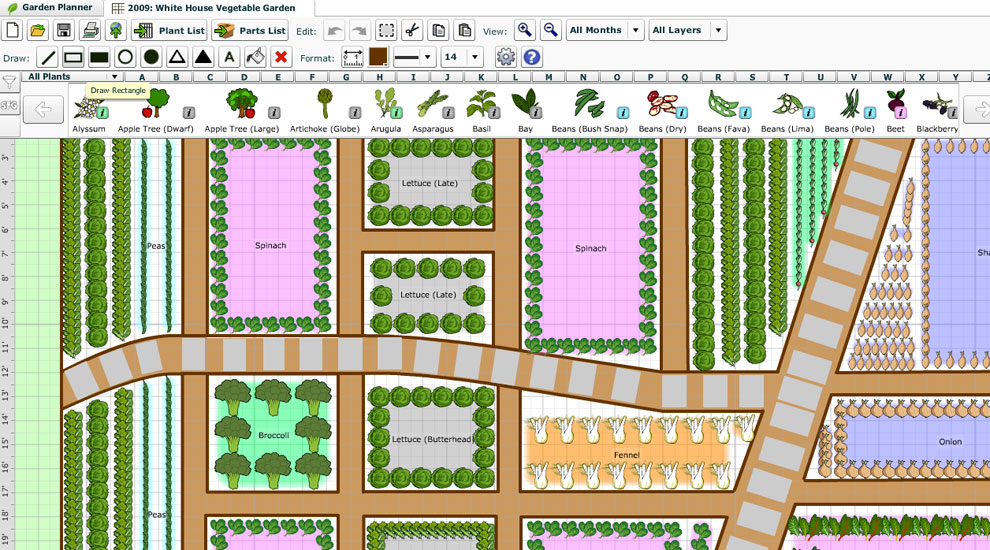The image size is (990, 550).
Task: Click the brown fill color swatch
Action: (379, 58)
